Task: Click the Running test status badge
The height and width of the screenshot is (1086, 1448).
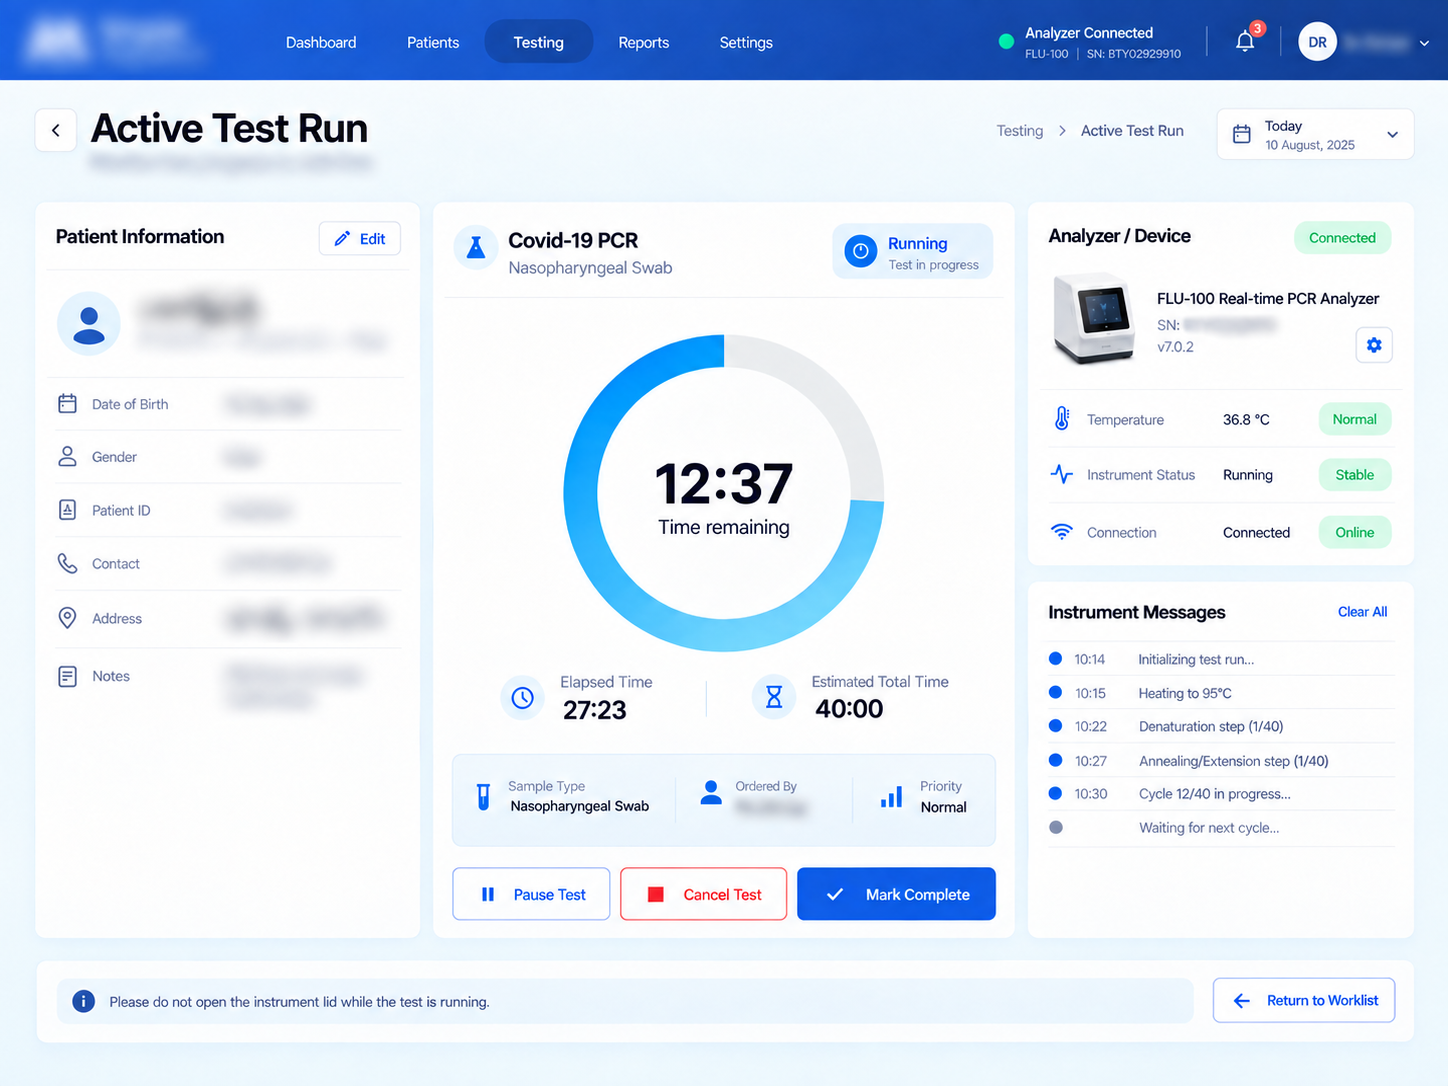Action: click(913, 251)
